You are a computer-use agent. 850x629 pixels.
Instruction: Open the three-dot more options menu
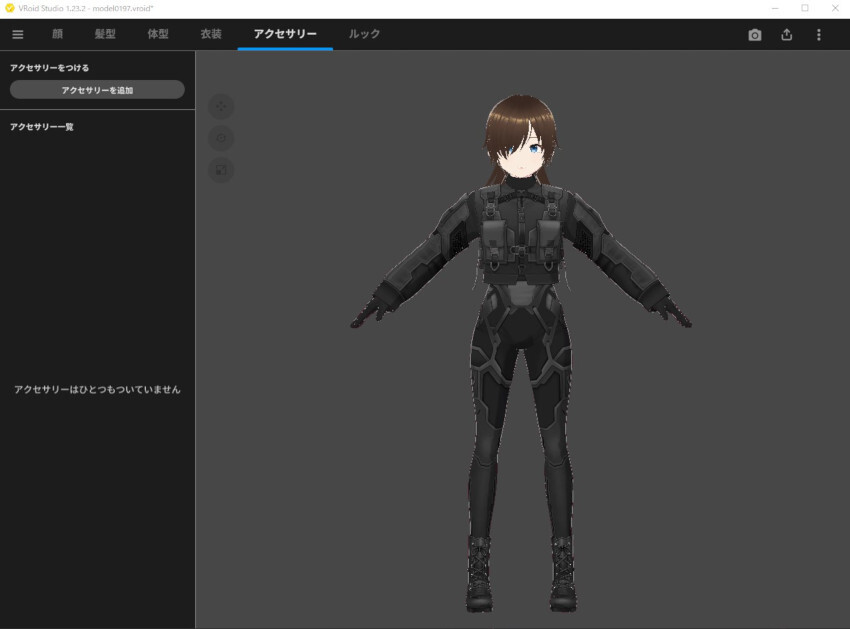point(819,35)
